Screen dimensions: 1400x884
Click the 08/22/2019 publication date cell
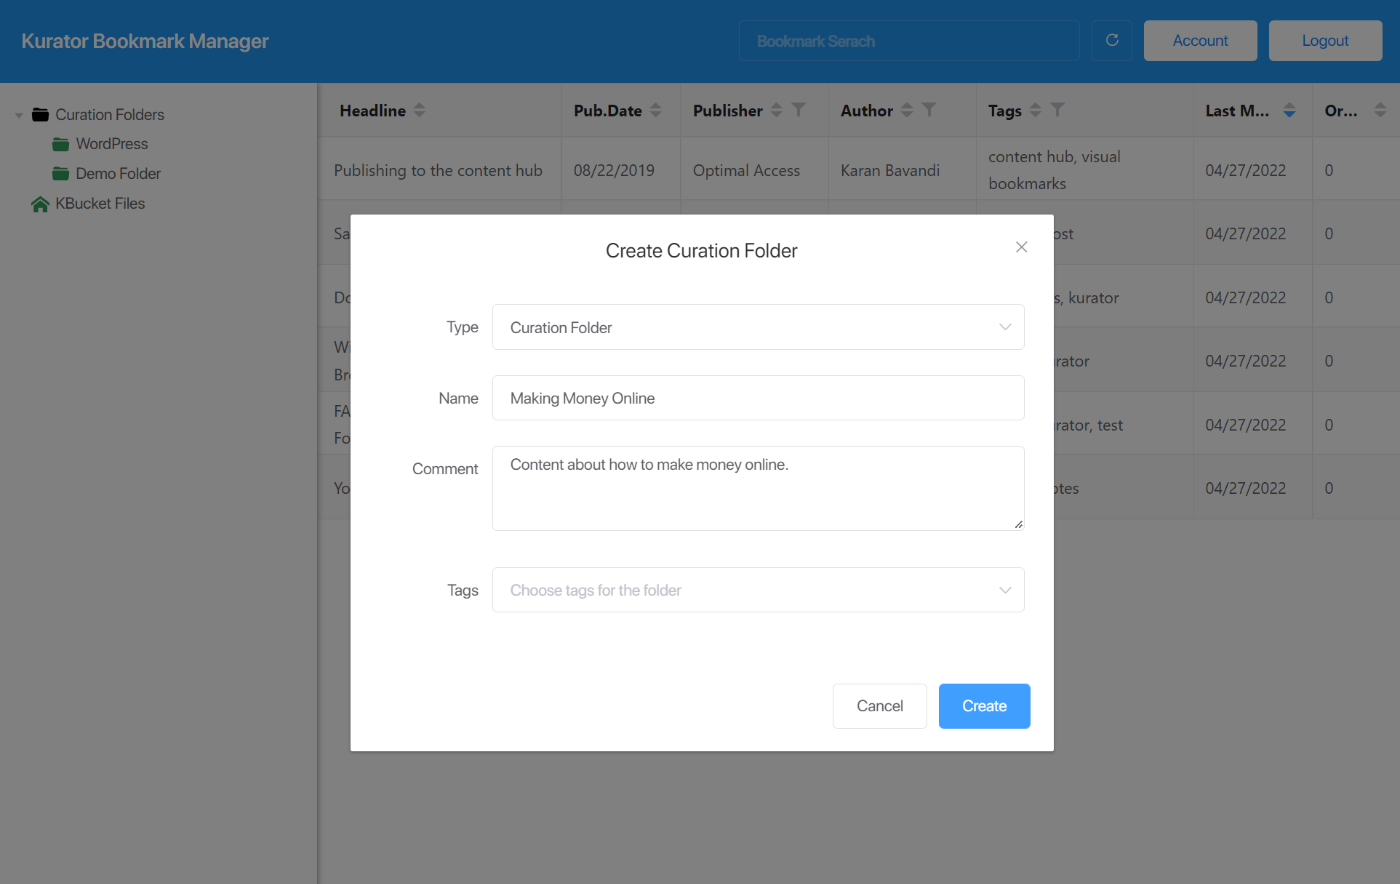[x=614, y=170]
